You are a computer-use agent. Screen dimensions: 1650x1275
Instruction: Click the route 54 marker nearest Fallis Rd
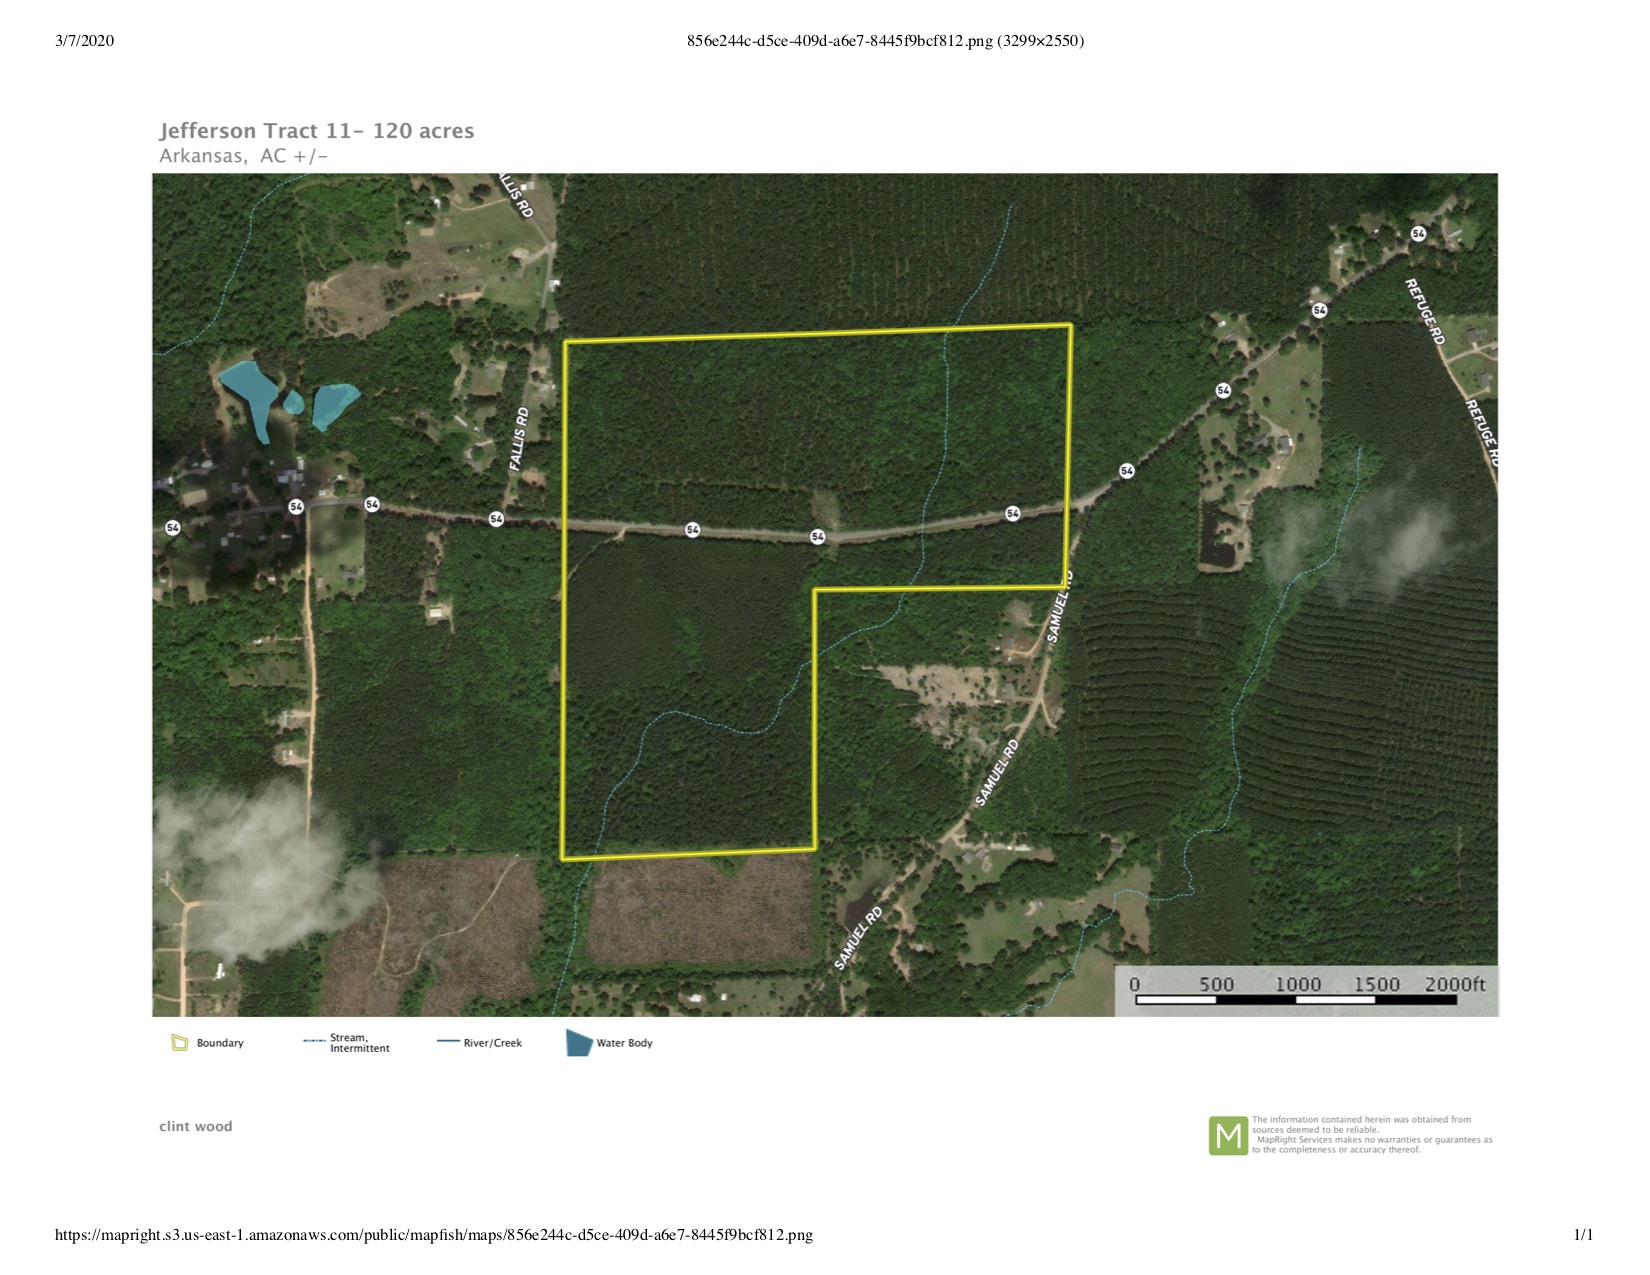click(496, 518)
